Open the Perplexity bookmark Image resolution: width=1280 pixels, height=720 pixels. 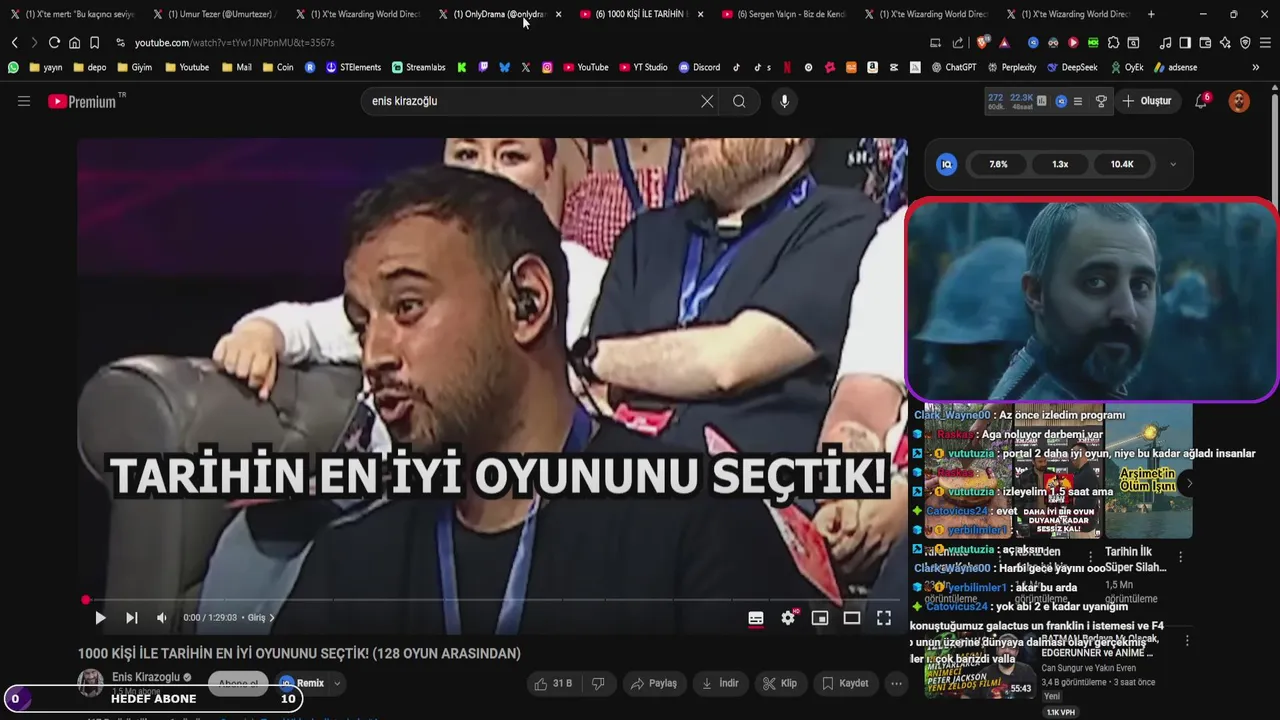coord(1011,67)
